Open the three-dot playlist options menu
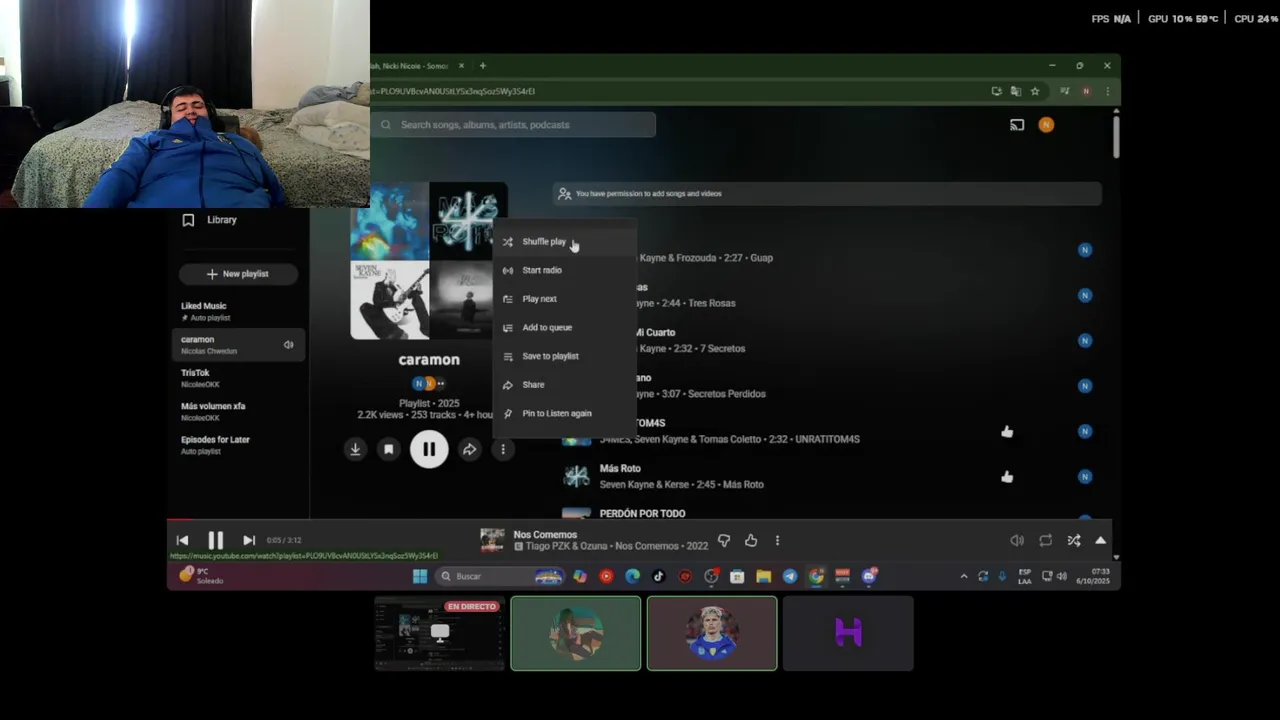Image resolution: width=1280 pixels, height=720 pixels. pyautogui.click(x=503, y=449)
